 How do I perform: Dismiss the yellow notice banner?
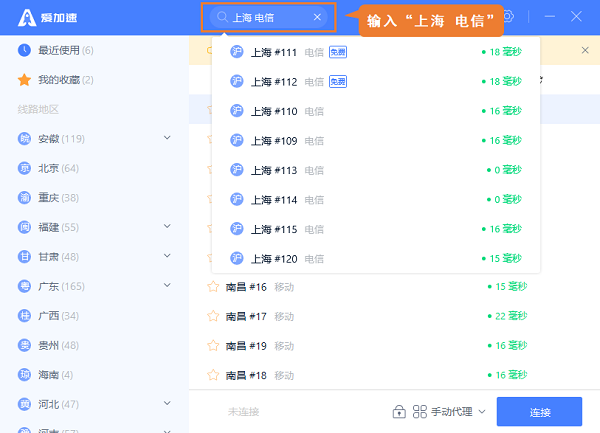[585, 50]
